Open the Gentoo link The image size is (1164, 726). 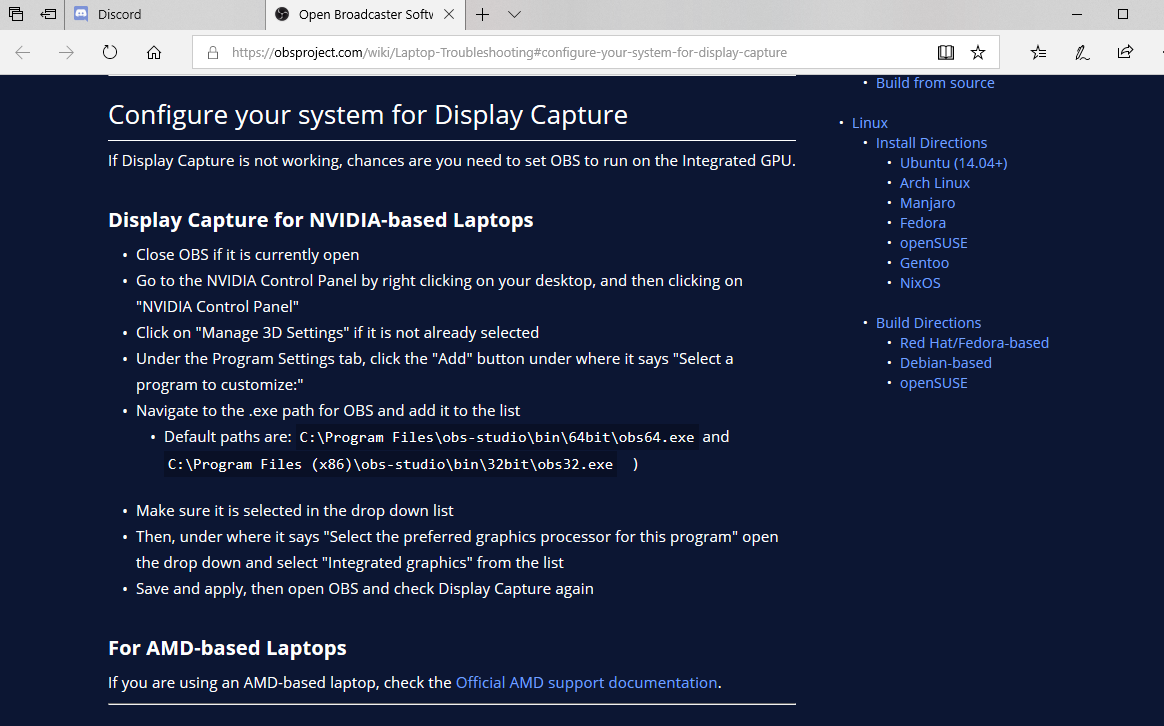point(924,264)
